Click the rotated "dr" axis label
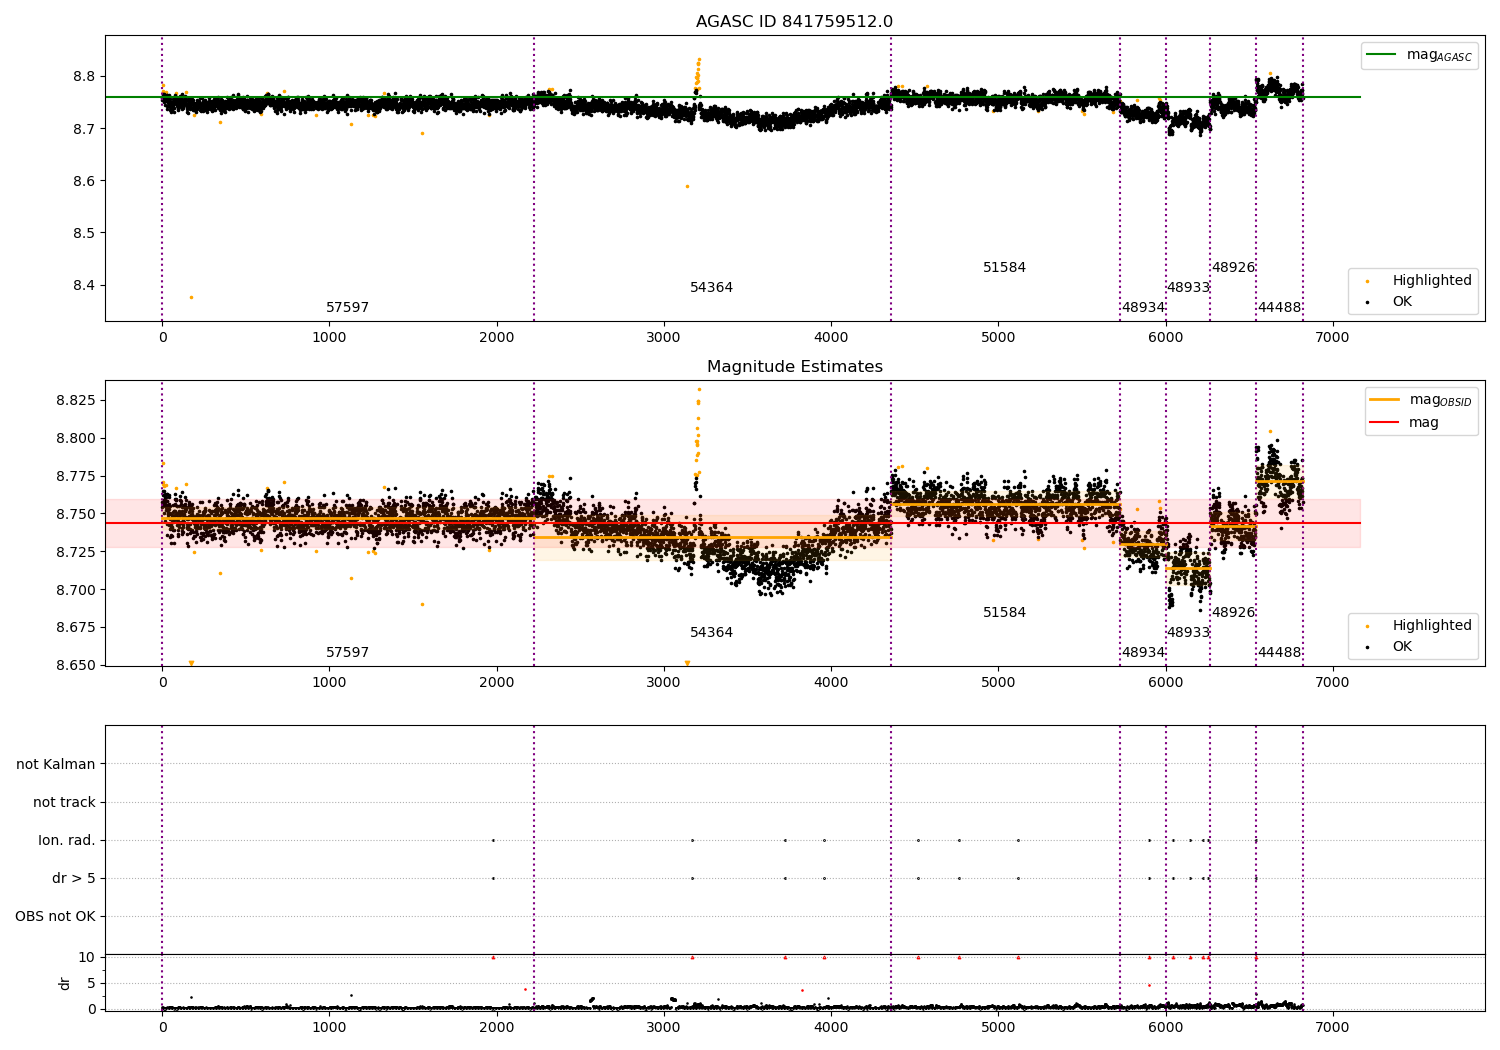 (65, 983)
